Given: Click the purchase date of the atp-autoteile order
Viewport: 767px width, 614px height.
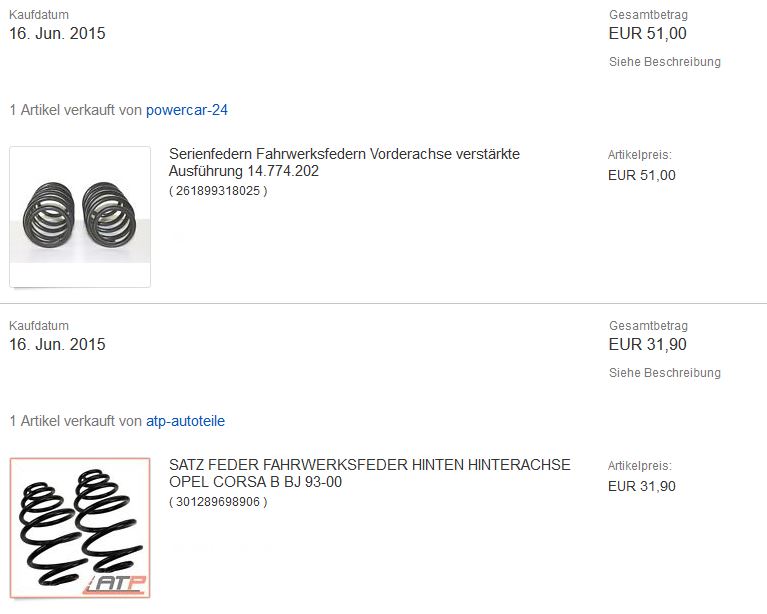Looking at the screenshot, I should tap(57, 344).
